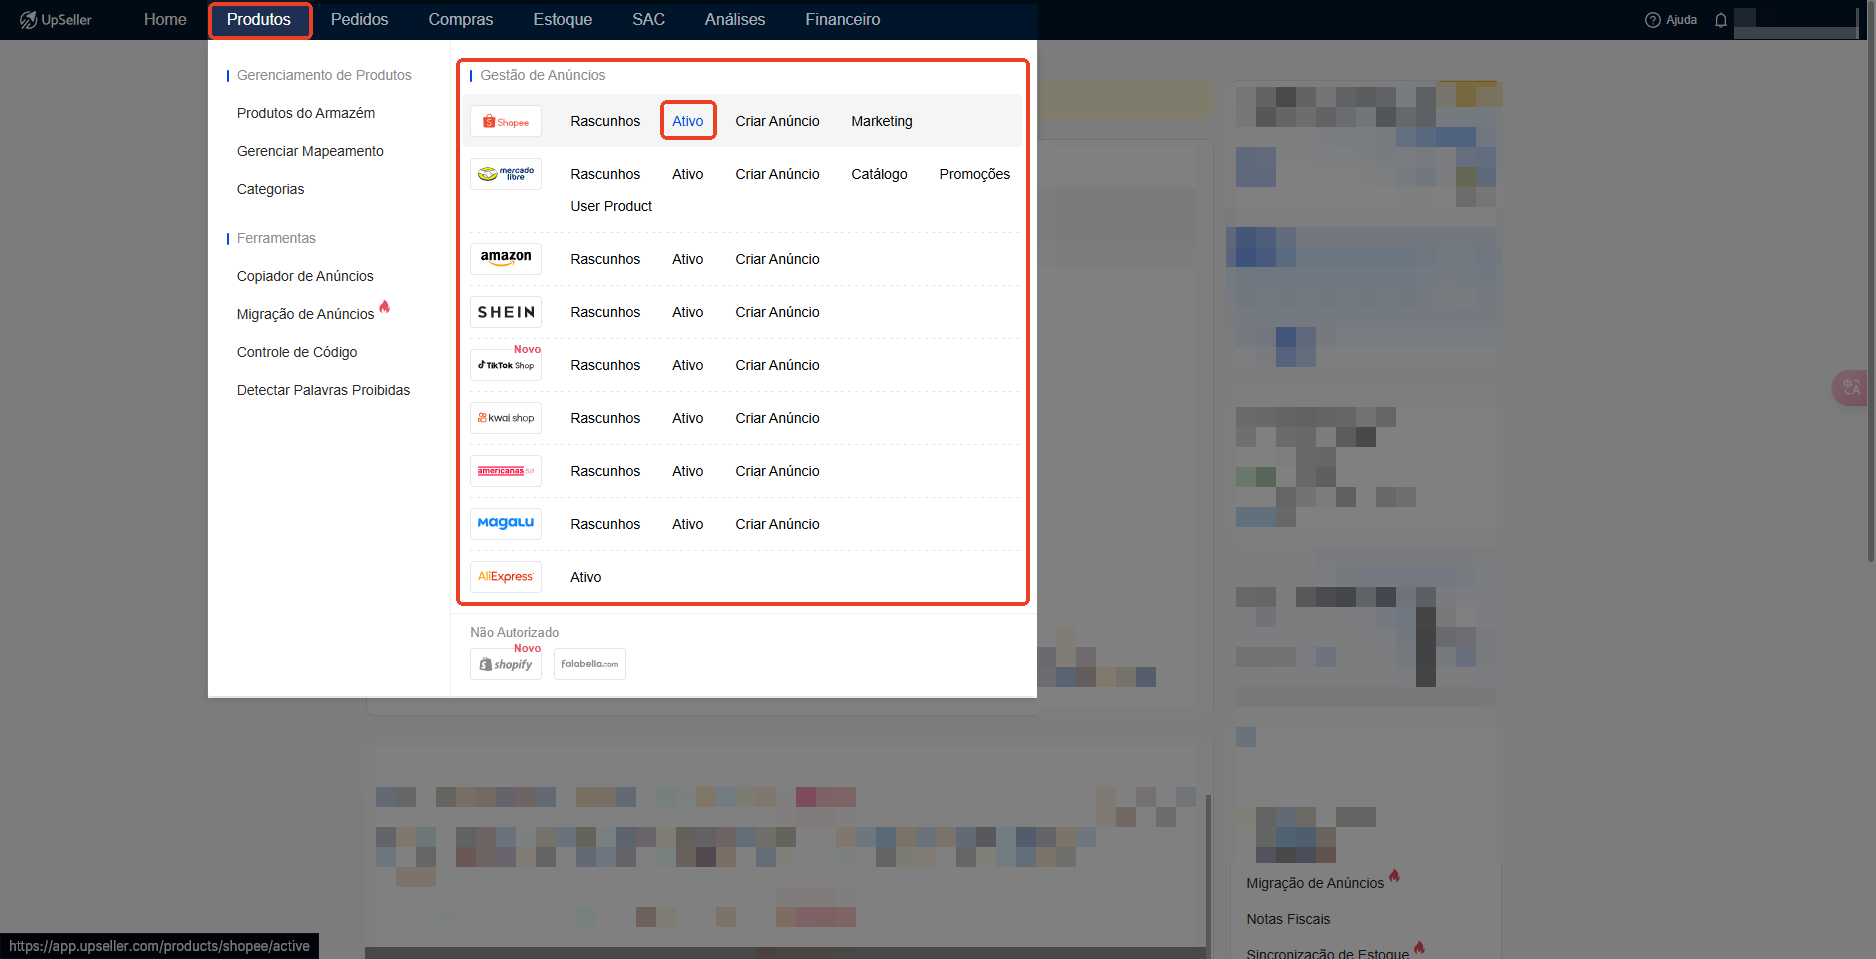Open Mercado Libre Rascunhos
The width and height of the screenshot is (1876, 959).
coord(605,174)
